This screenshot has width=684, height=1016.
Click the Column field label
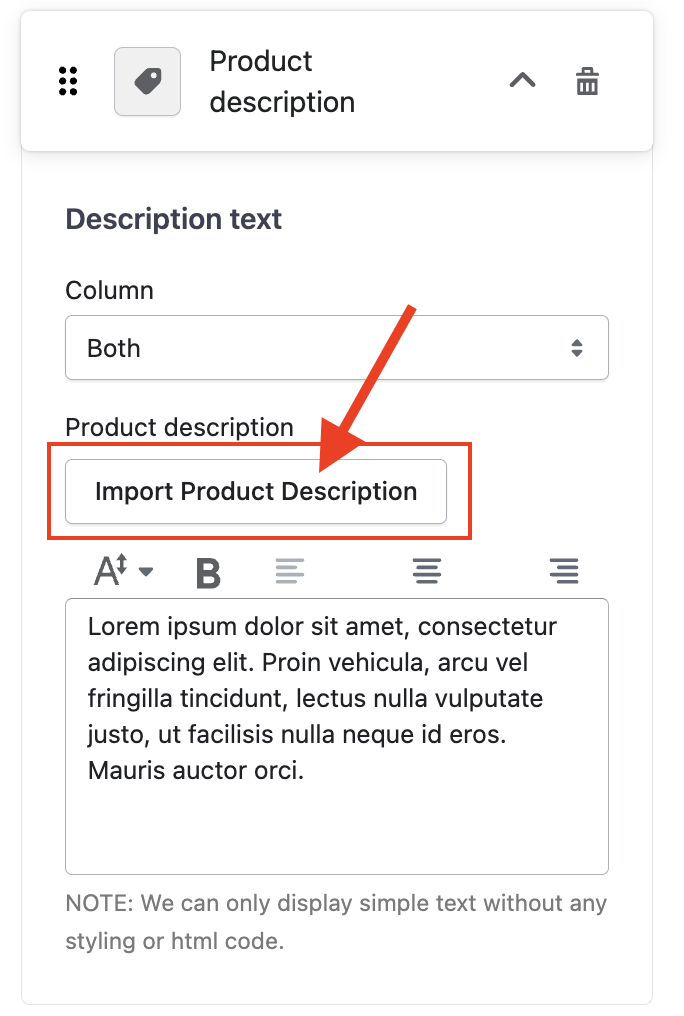pos(109,290)
